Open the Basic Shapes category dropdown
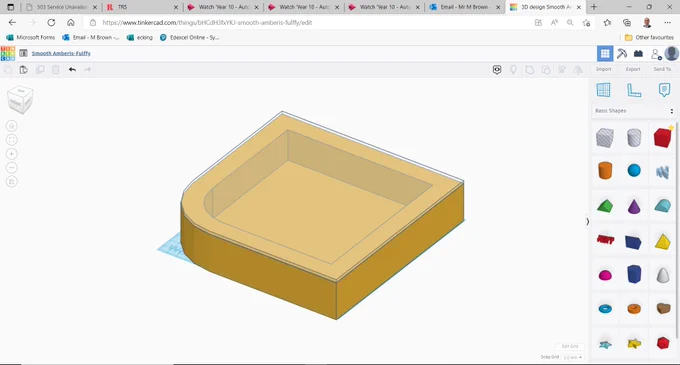 634,111
